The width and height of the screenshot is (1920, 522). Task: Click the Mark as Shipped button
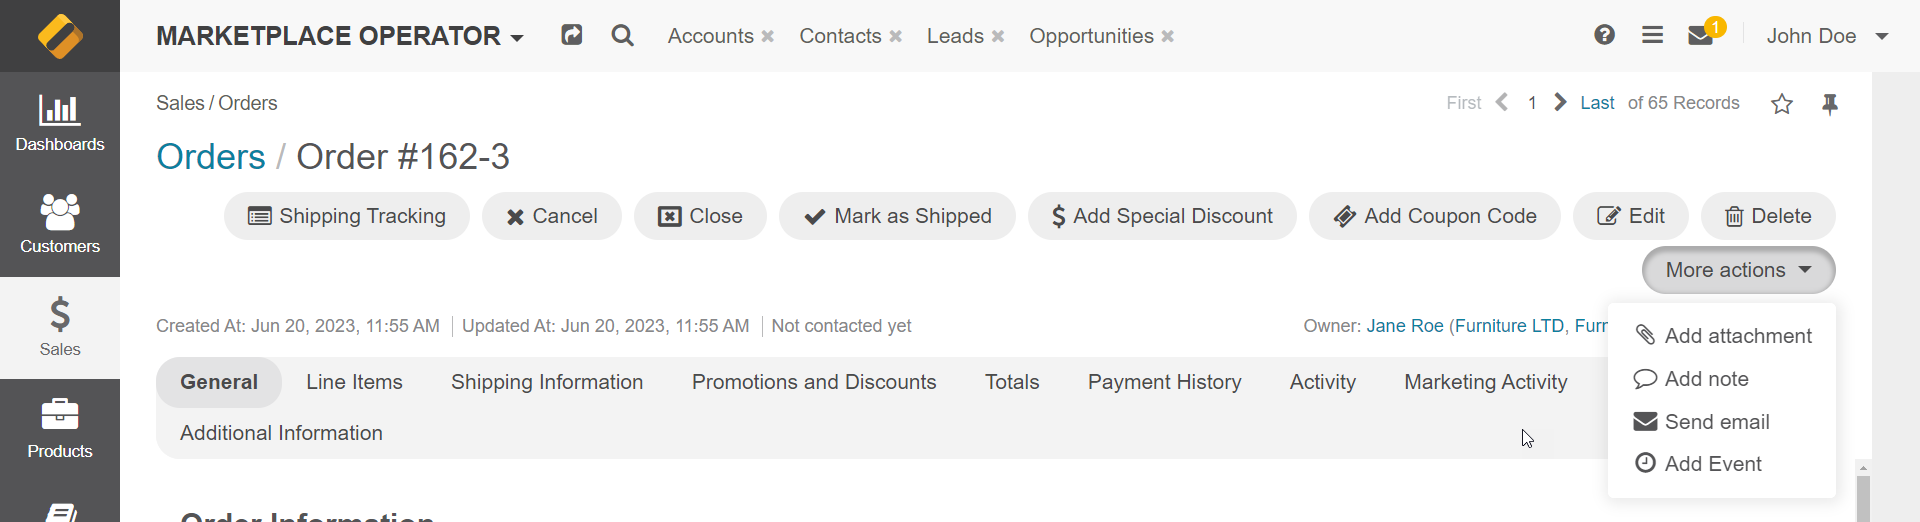[897, 216]
